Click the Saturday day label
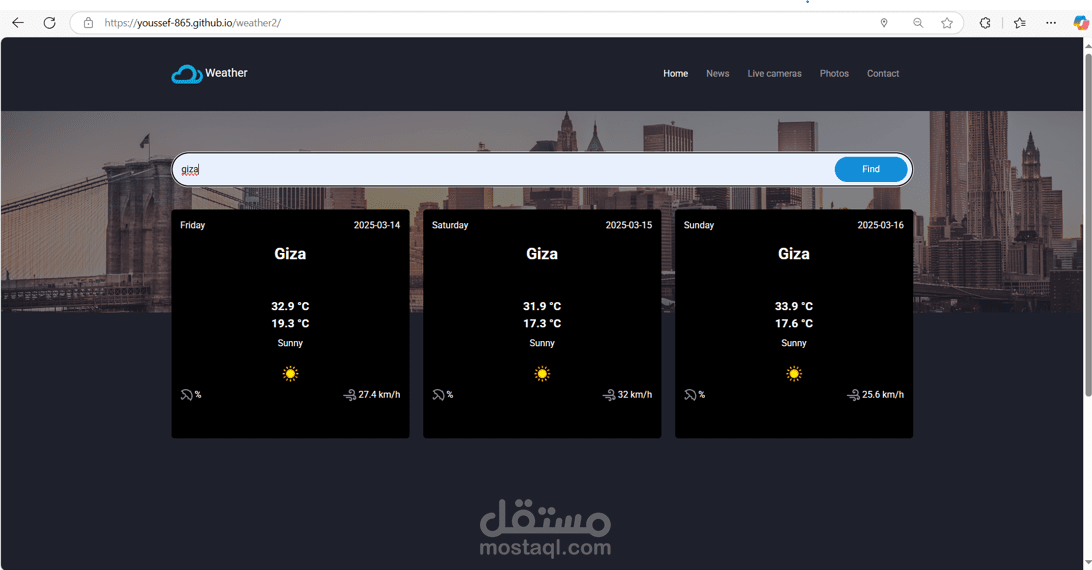Screen dimensions: 1092x570 (x=450, y=225)
